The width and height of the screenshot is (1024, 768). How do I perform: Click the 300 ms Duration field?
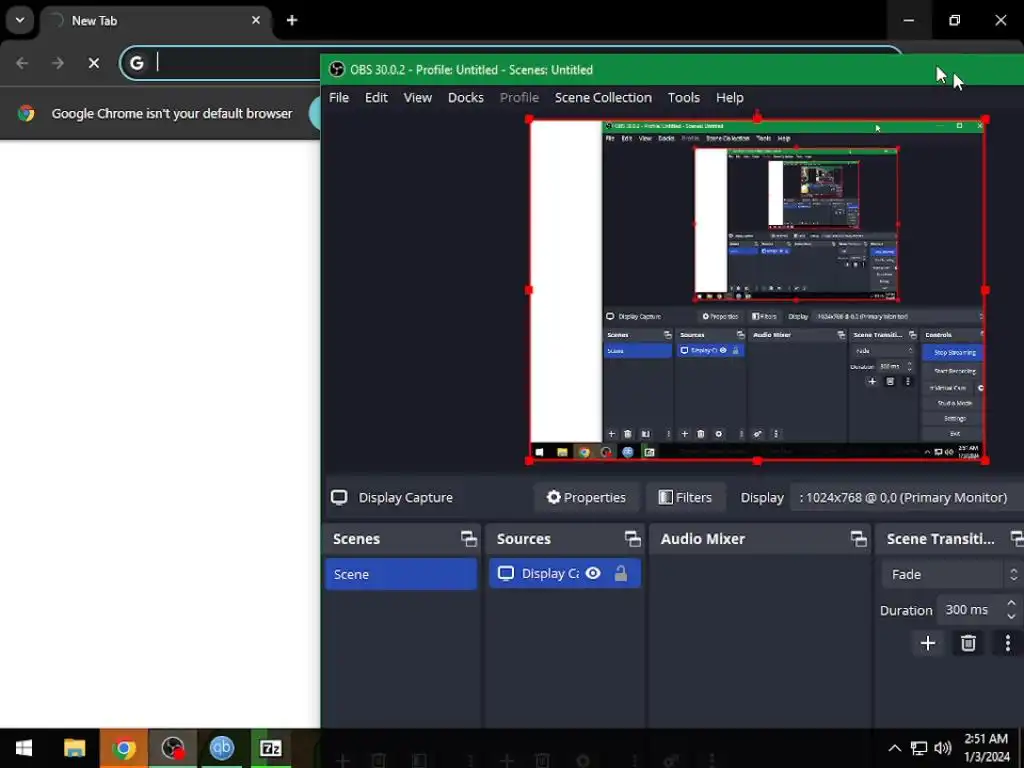pyautogui.click(x=970, y=609)
